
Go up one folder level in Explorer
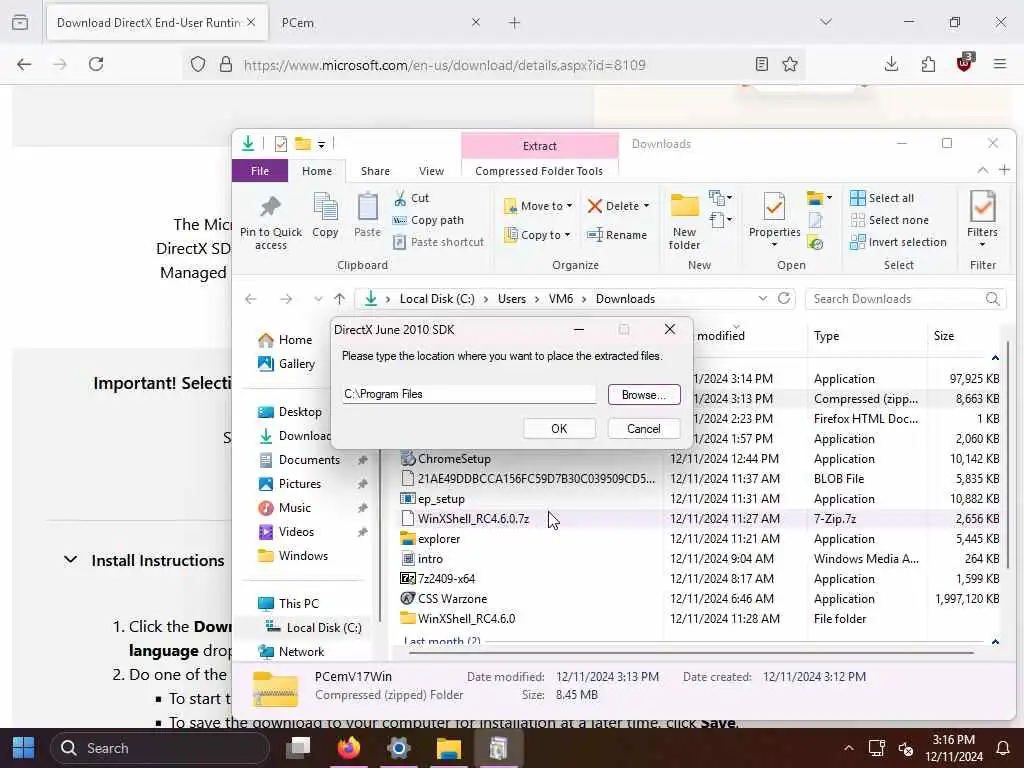[x=339, y=299]
